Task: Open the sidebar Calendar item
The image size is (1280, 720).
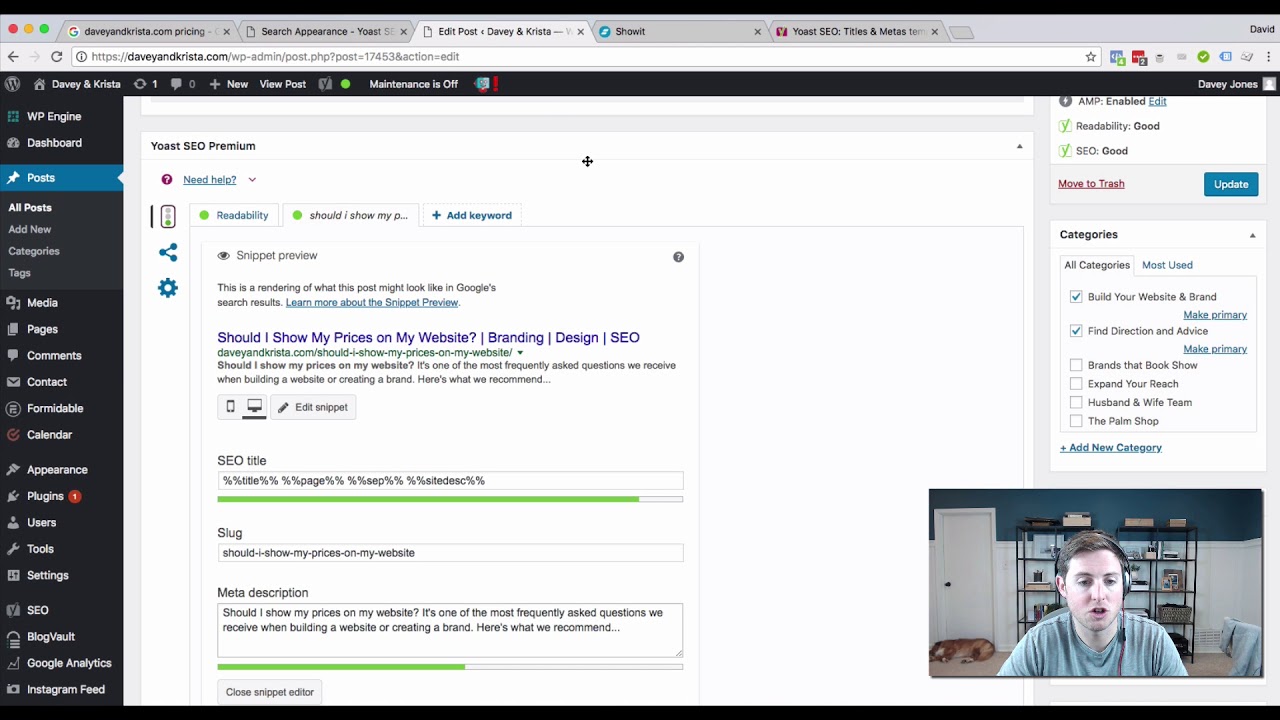Action: pos(49,435)
